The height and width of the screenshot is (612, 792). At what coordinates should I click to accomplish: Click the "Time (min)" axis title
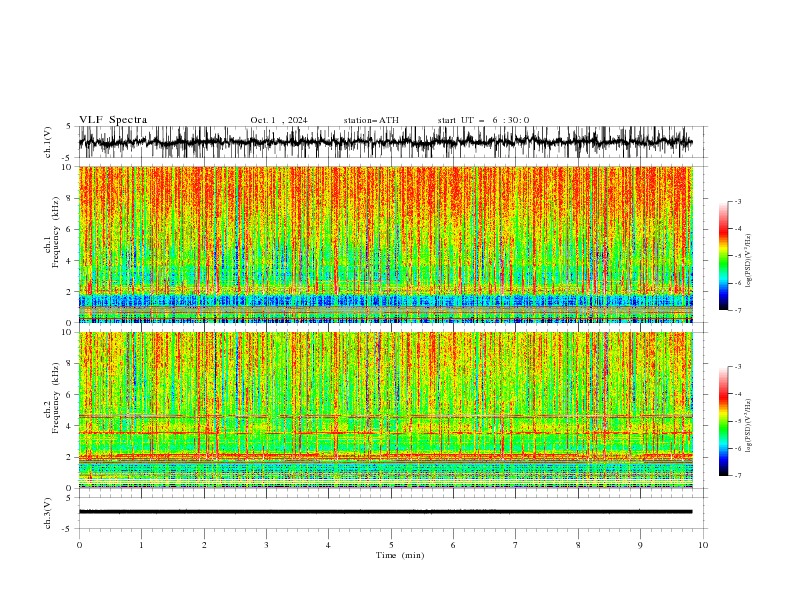[x=400, y=555]
